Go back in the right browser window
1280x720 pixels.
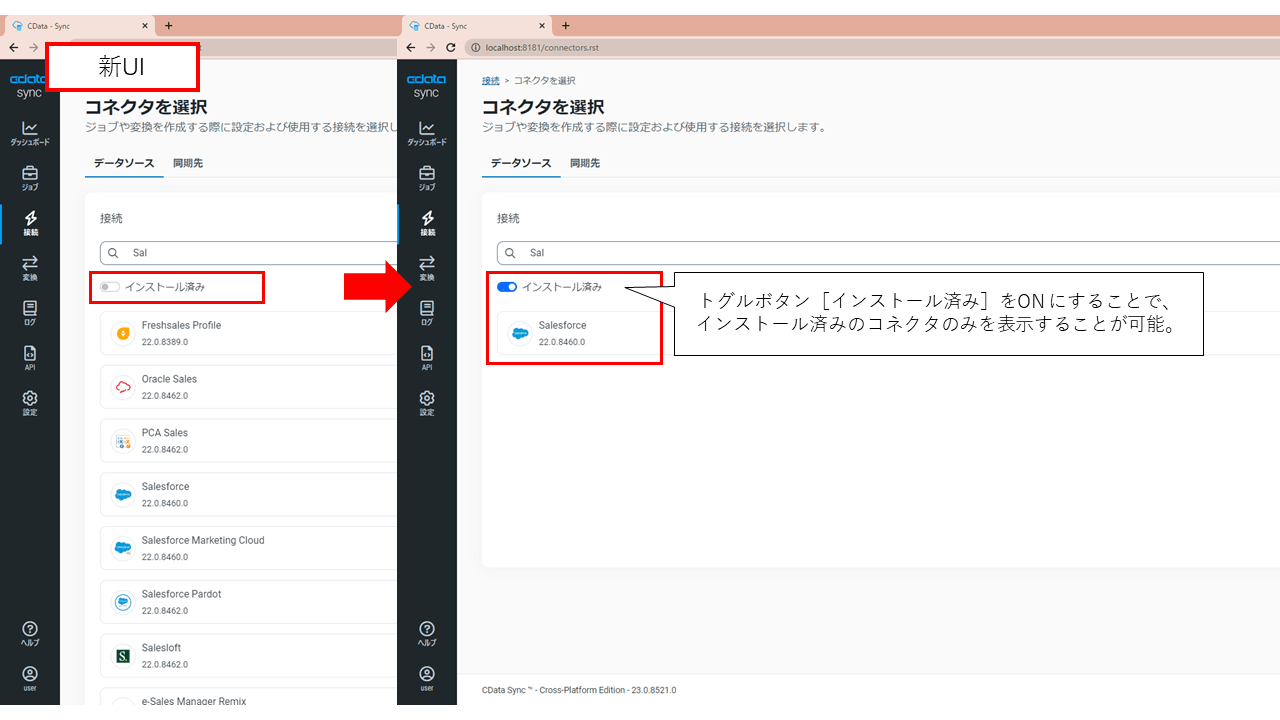click(410, 47)
